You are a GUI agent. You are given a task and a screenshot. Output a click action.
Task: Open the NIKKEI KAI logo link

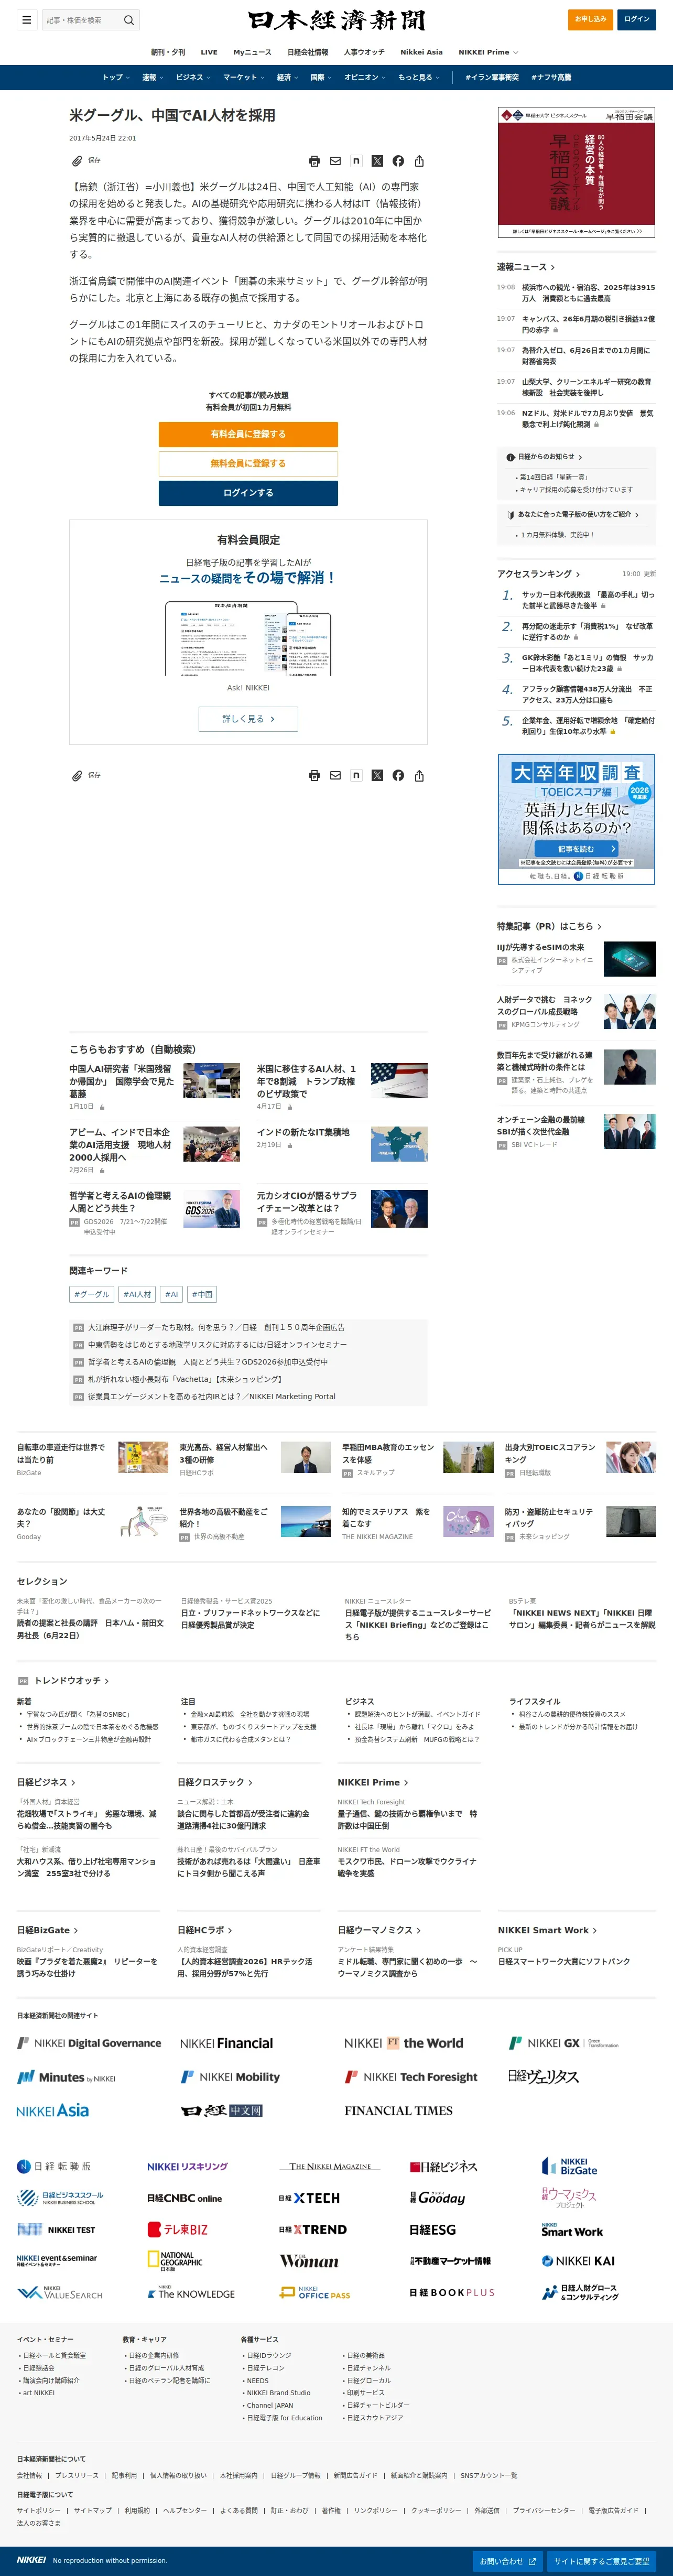click(x=578, y=2261)
